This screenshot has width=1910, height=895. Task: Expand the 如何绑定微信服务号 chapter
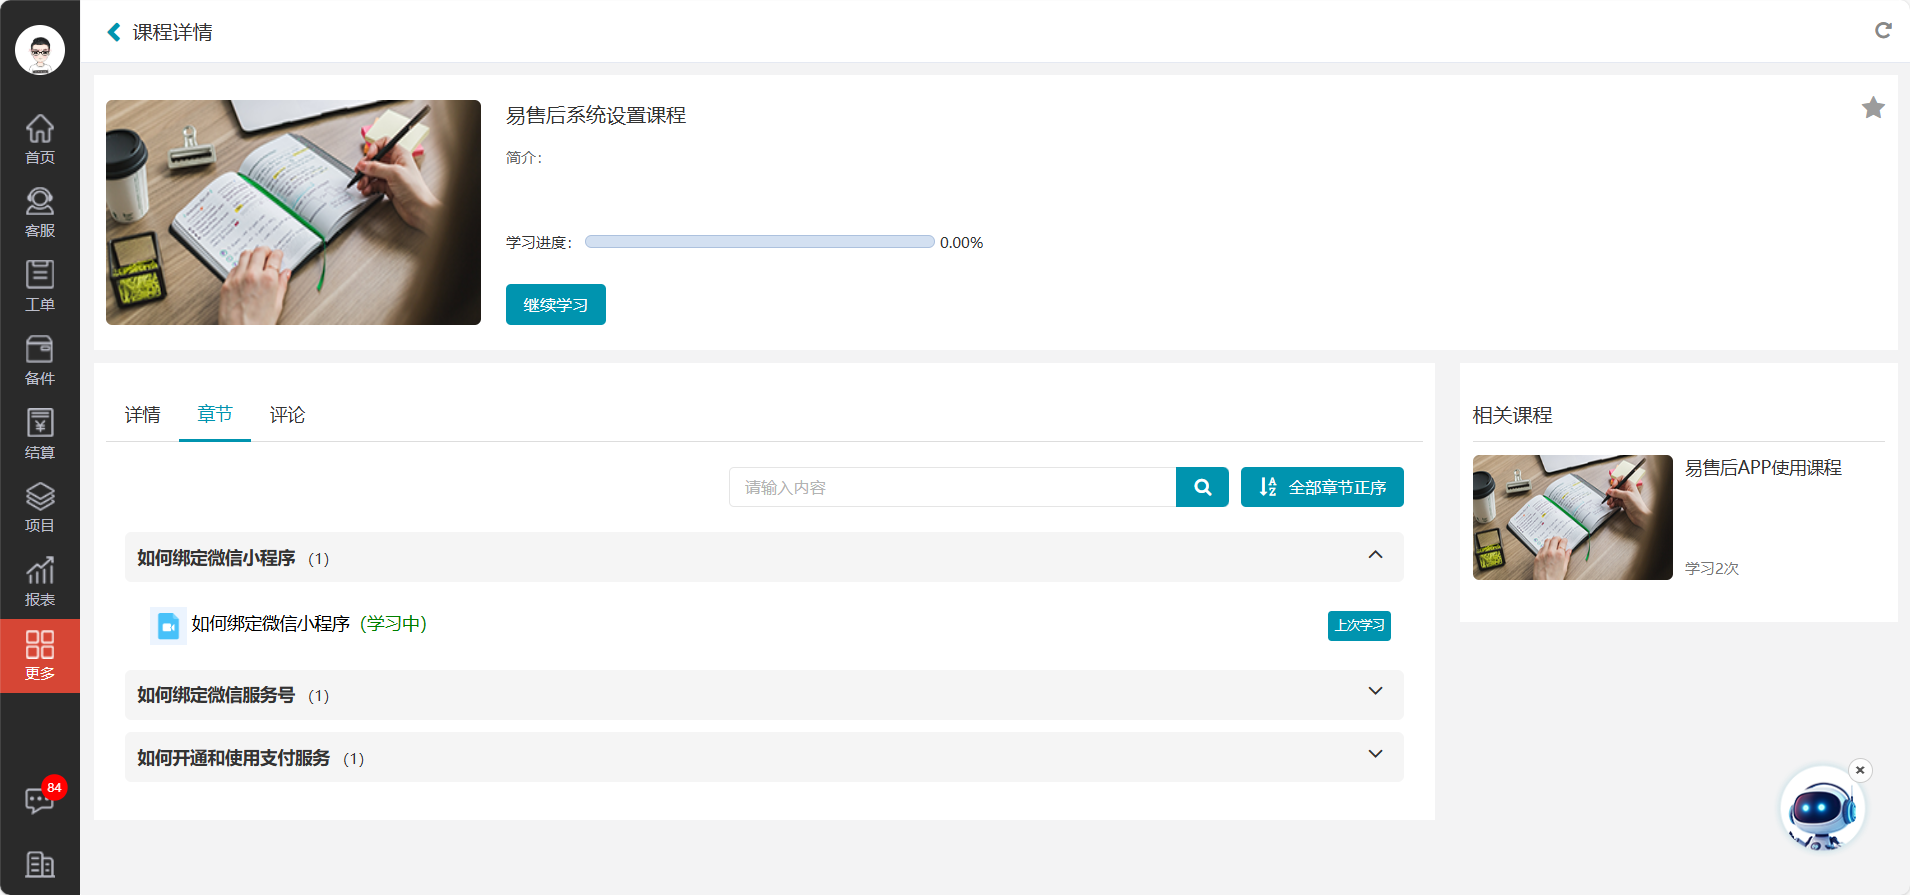(1375, 692)
